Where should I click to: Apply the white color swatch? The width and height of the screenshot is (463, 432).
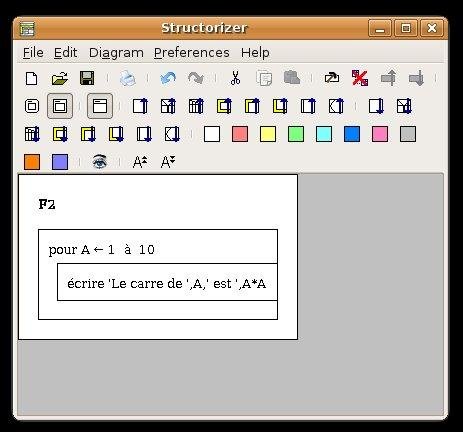[212, 134]
